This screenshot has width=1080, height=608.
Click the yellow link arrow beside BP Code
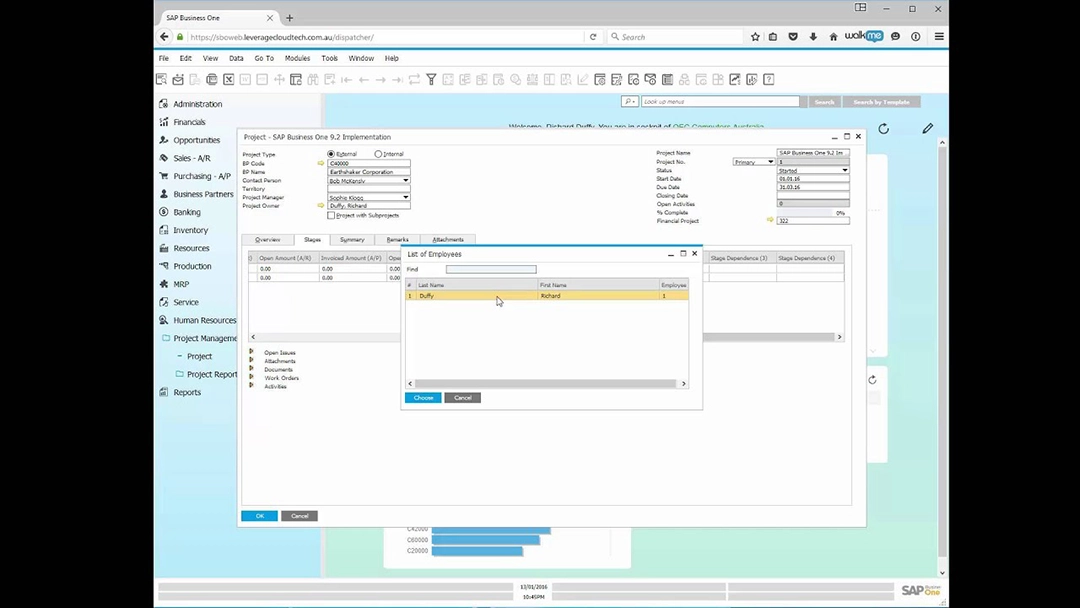pyautogui.click(x=321, y=163)
